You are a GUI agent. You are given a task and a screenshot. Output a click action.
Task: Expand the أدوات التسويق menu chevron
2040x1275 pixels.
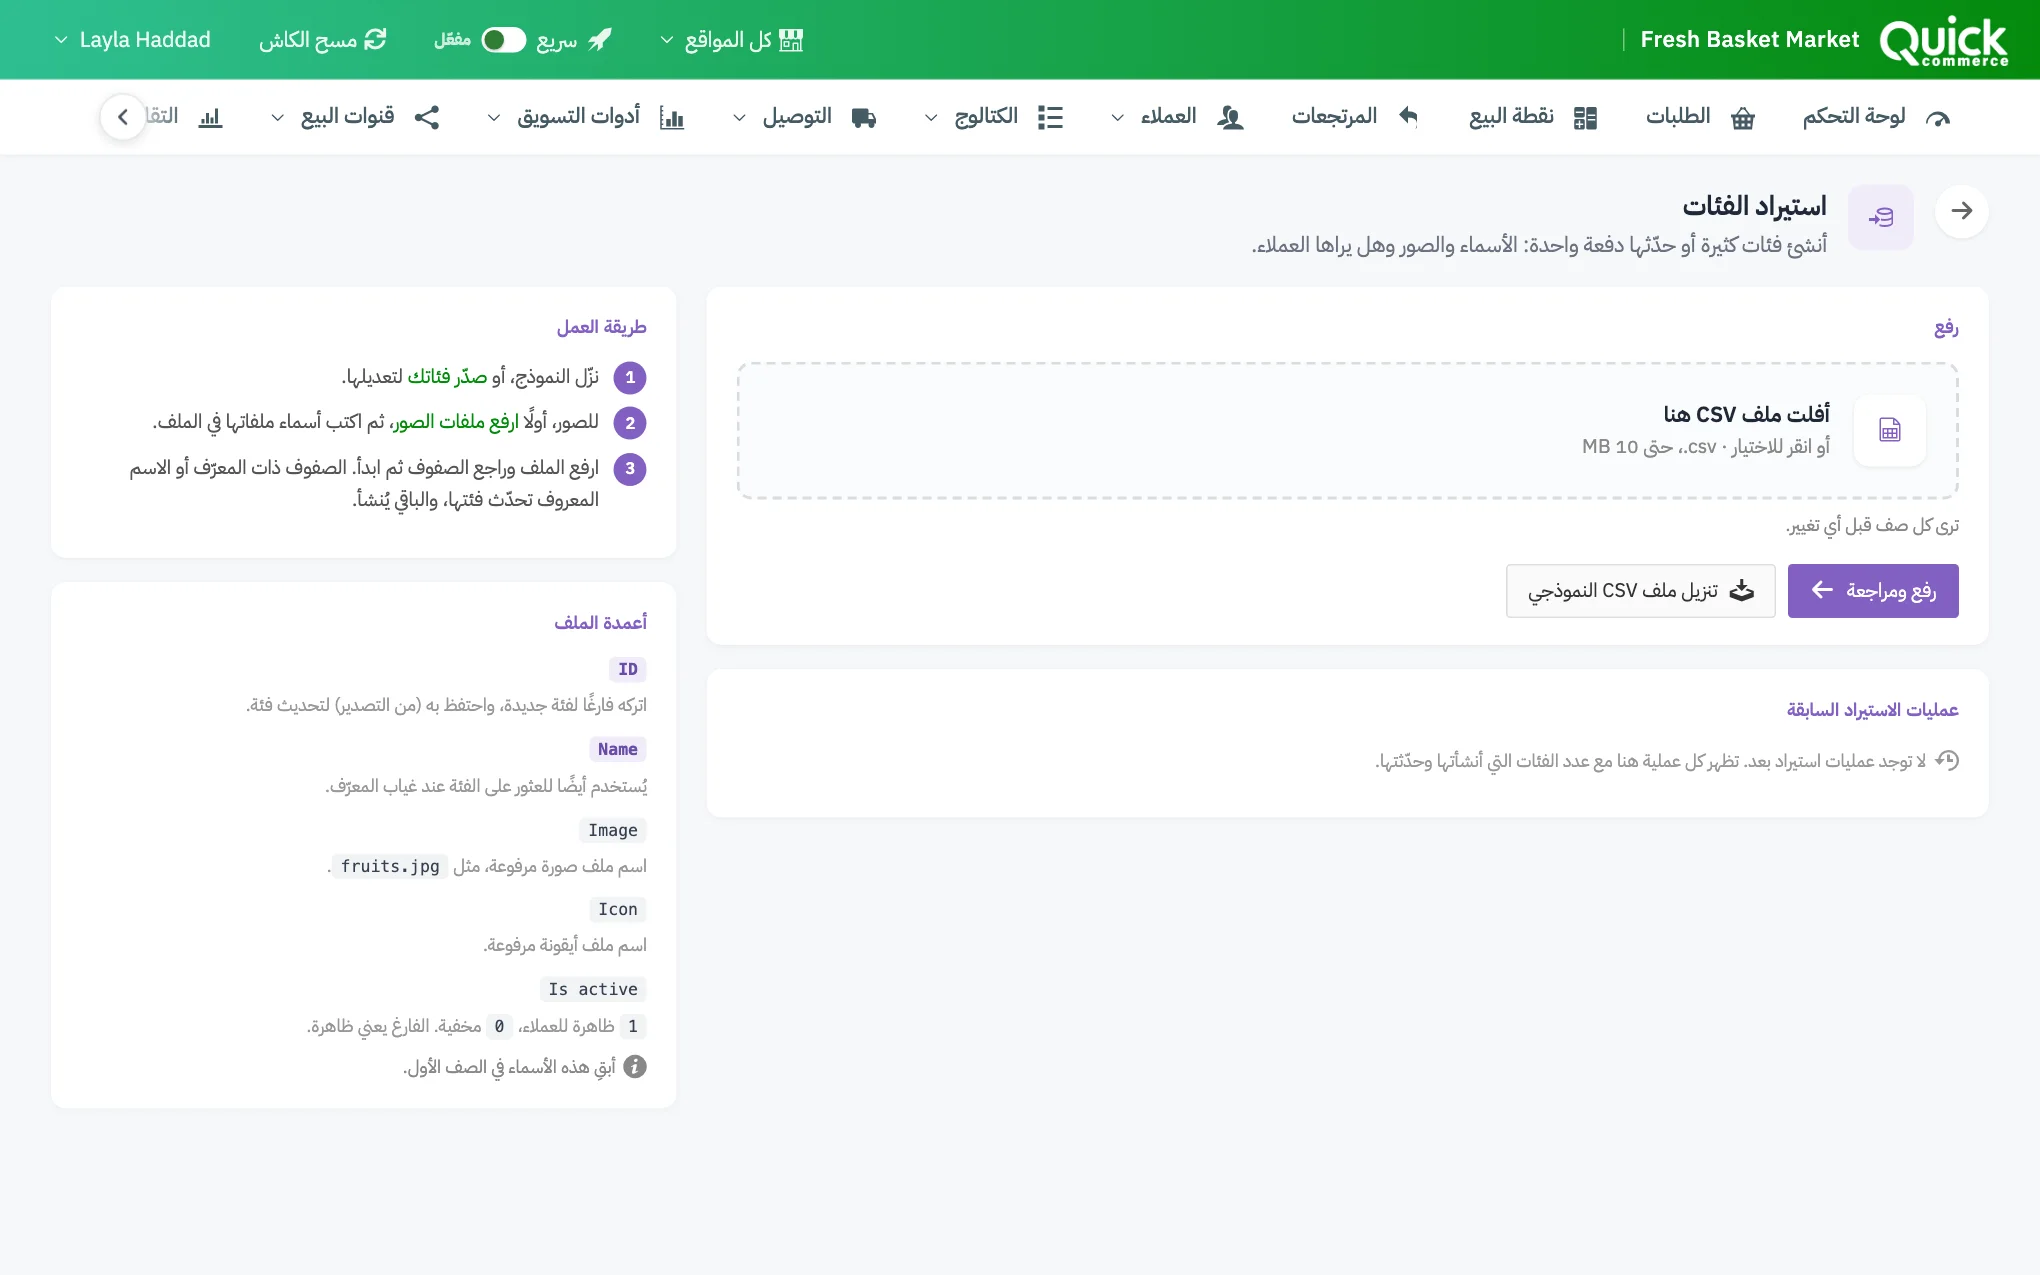pyautogui.click(x=494, y=118)
